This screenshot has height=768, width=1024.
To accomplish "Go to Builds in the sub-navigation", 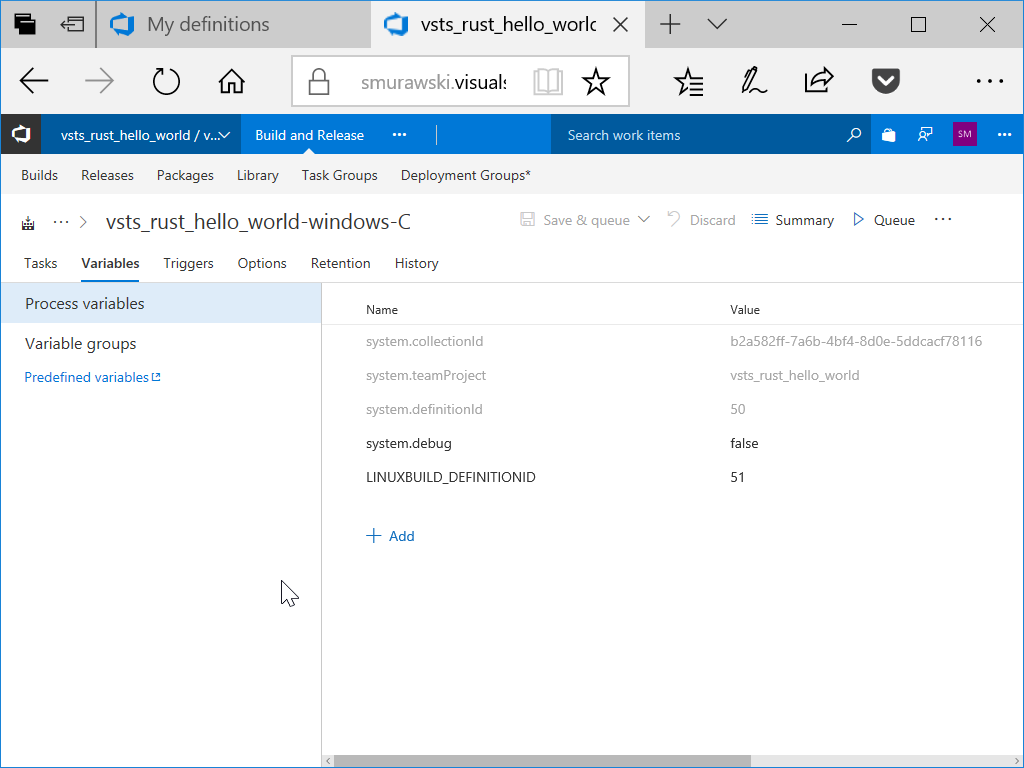I will pos(39,175).
